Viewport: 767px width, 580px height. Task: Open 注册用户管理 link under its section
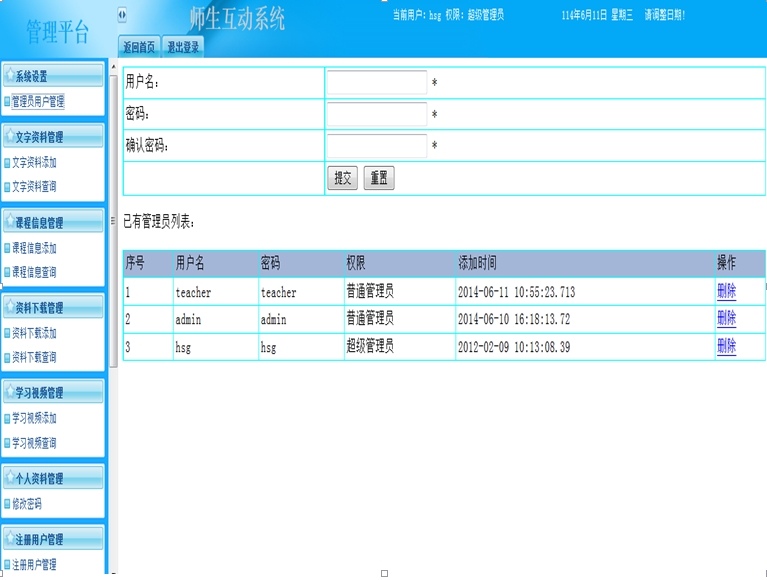coord(34,565)
